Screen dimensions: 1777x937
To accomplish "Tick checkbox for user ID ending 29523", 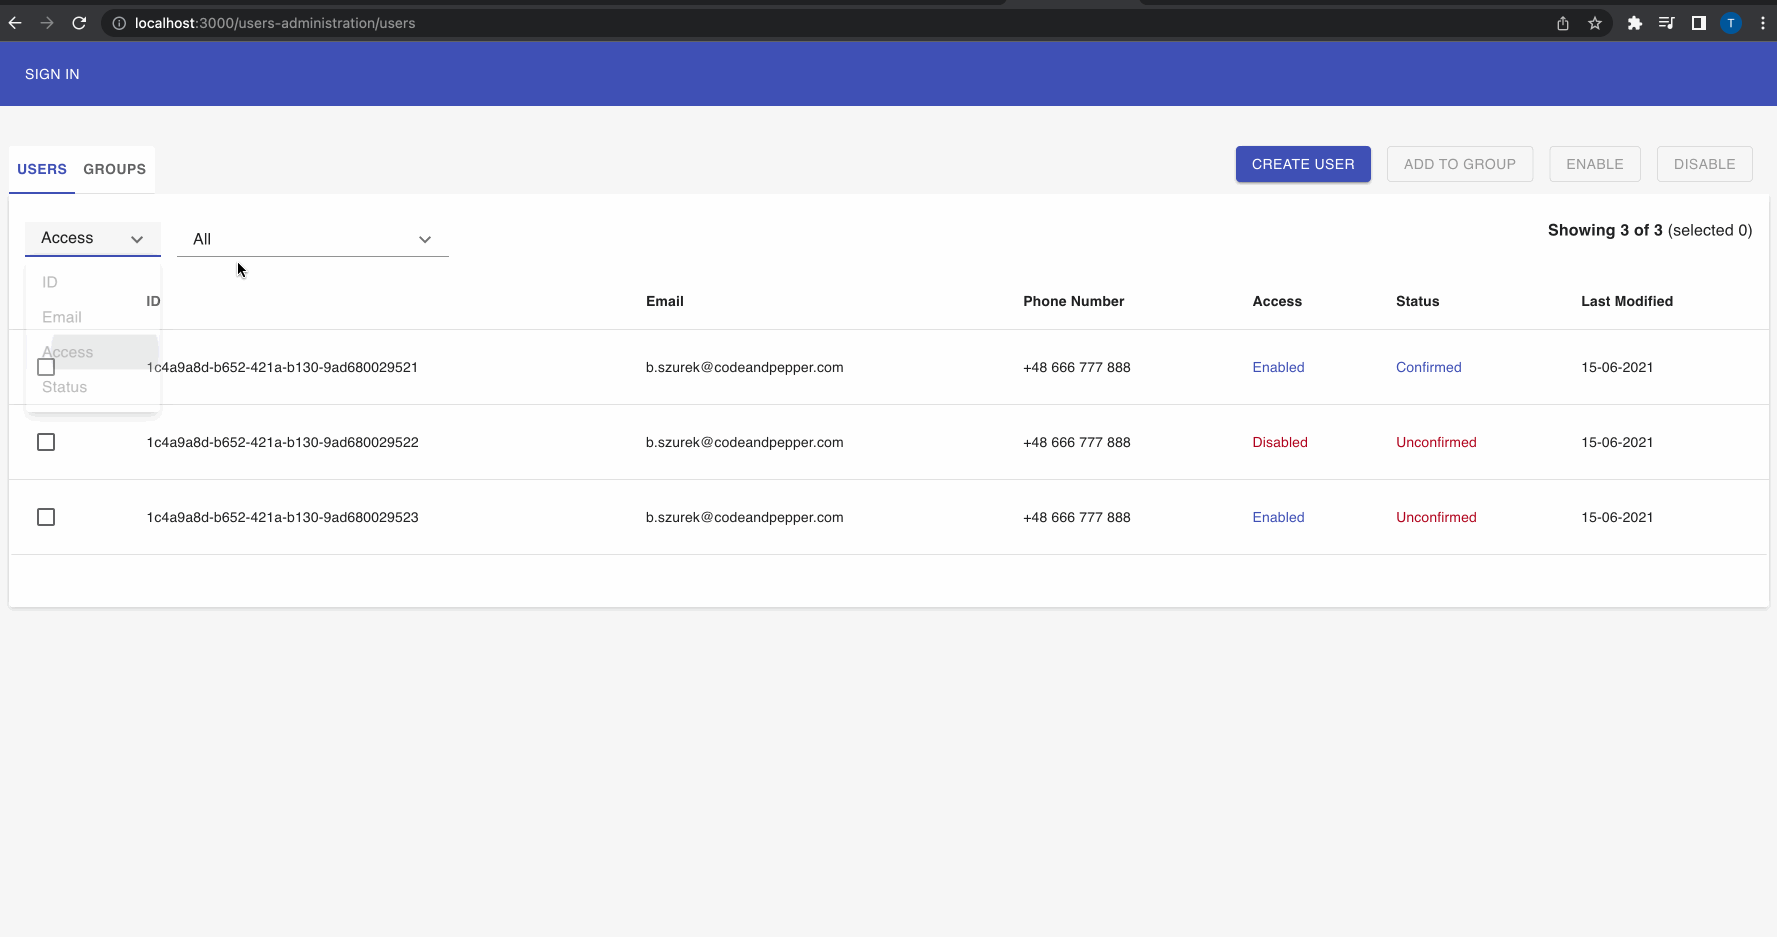I will [46, 517].
